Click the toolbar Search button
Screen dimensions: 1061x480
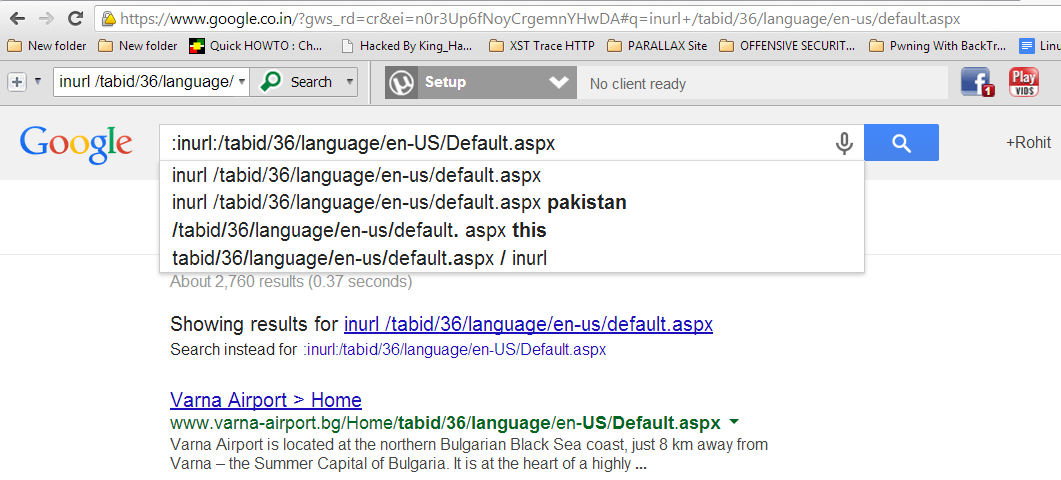point(296,82)
